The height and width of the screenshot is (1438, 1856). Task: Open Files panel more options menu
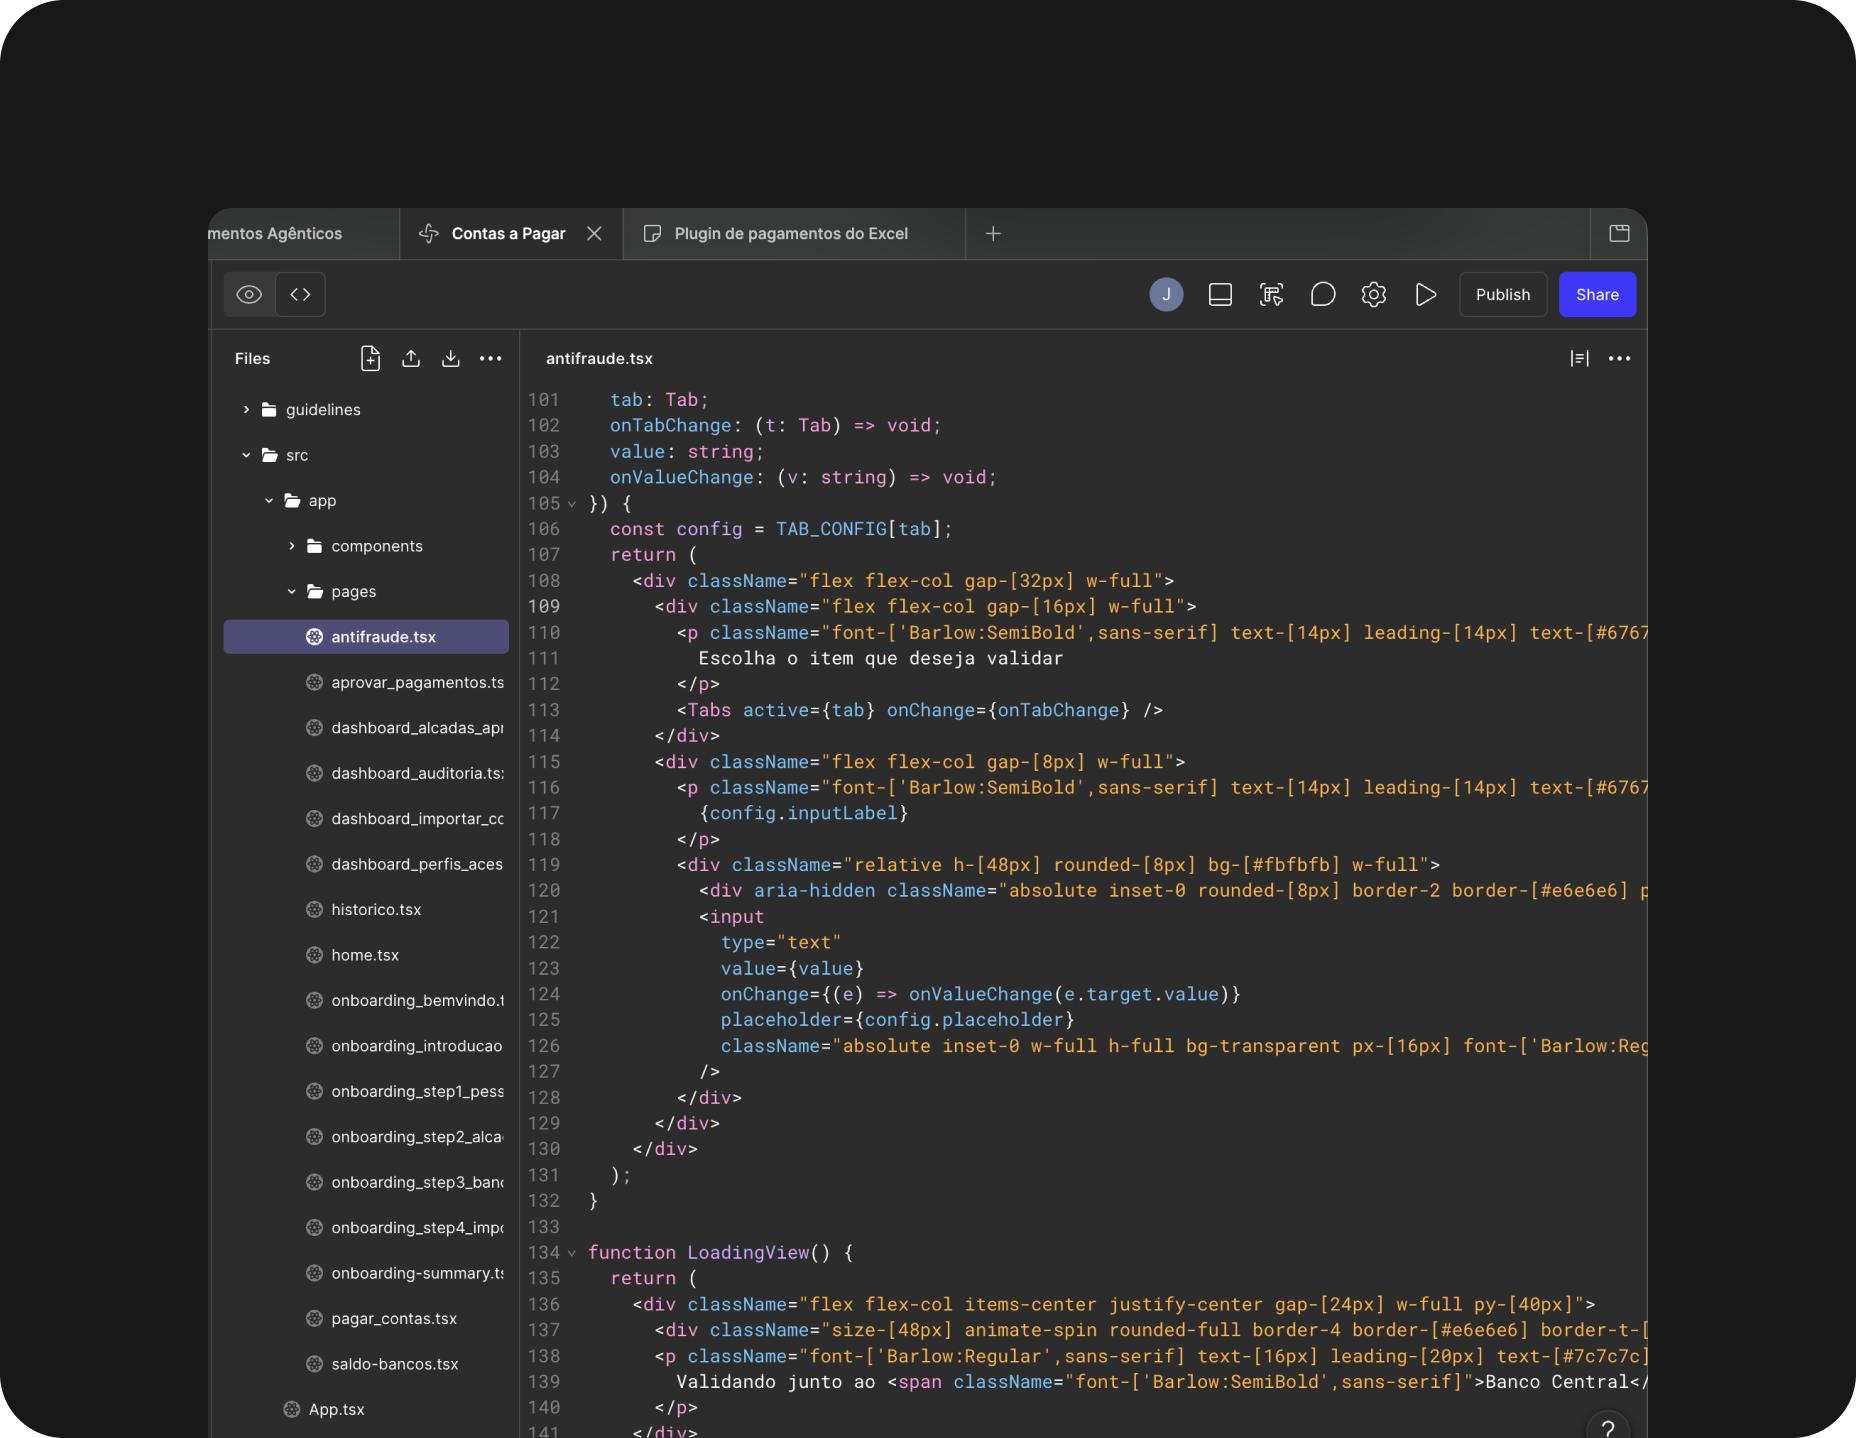tap(490, 358)
